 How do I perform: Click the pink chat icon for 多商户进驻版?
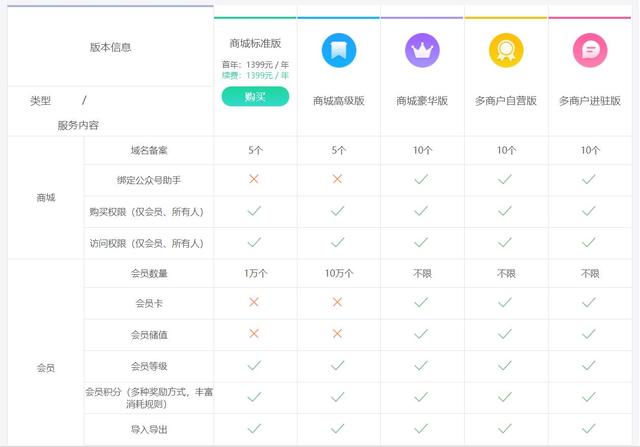[590, 50]
